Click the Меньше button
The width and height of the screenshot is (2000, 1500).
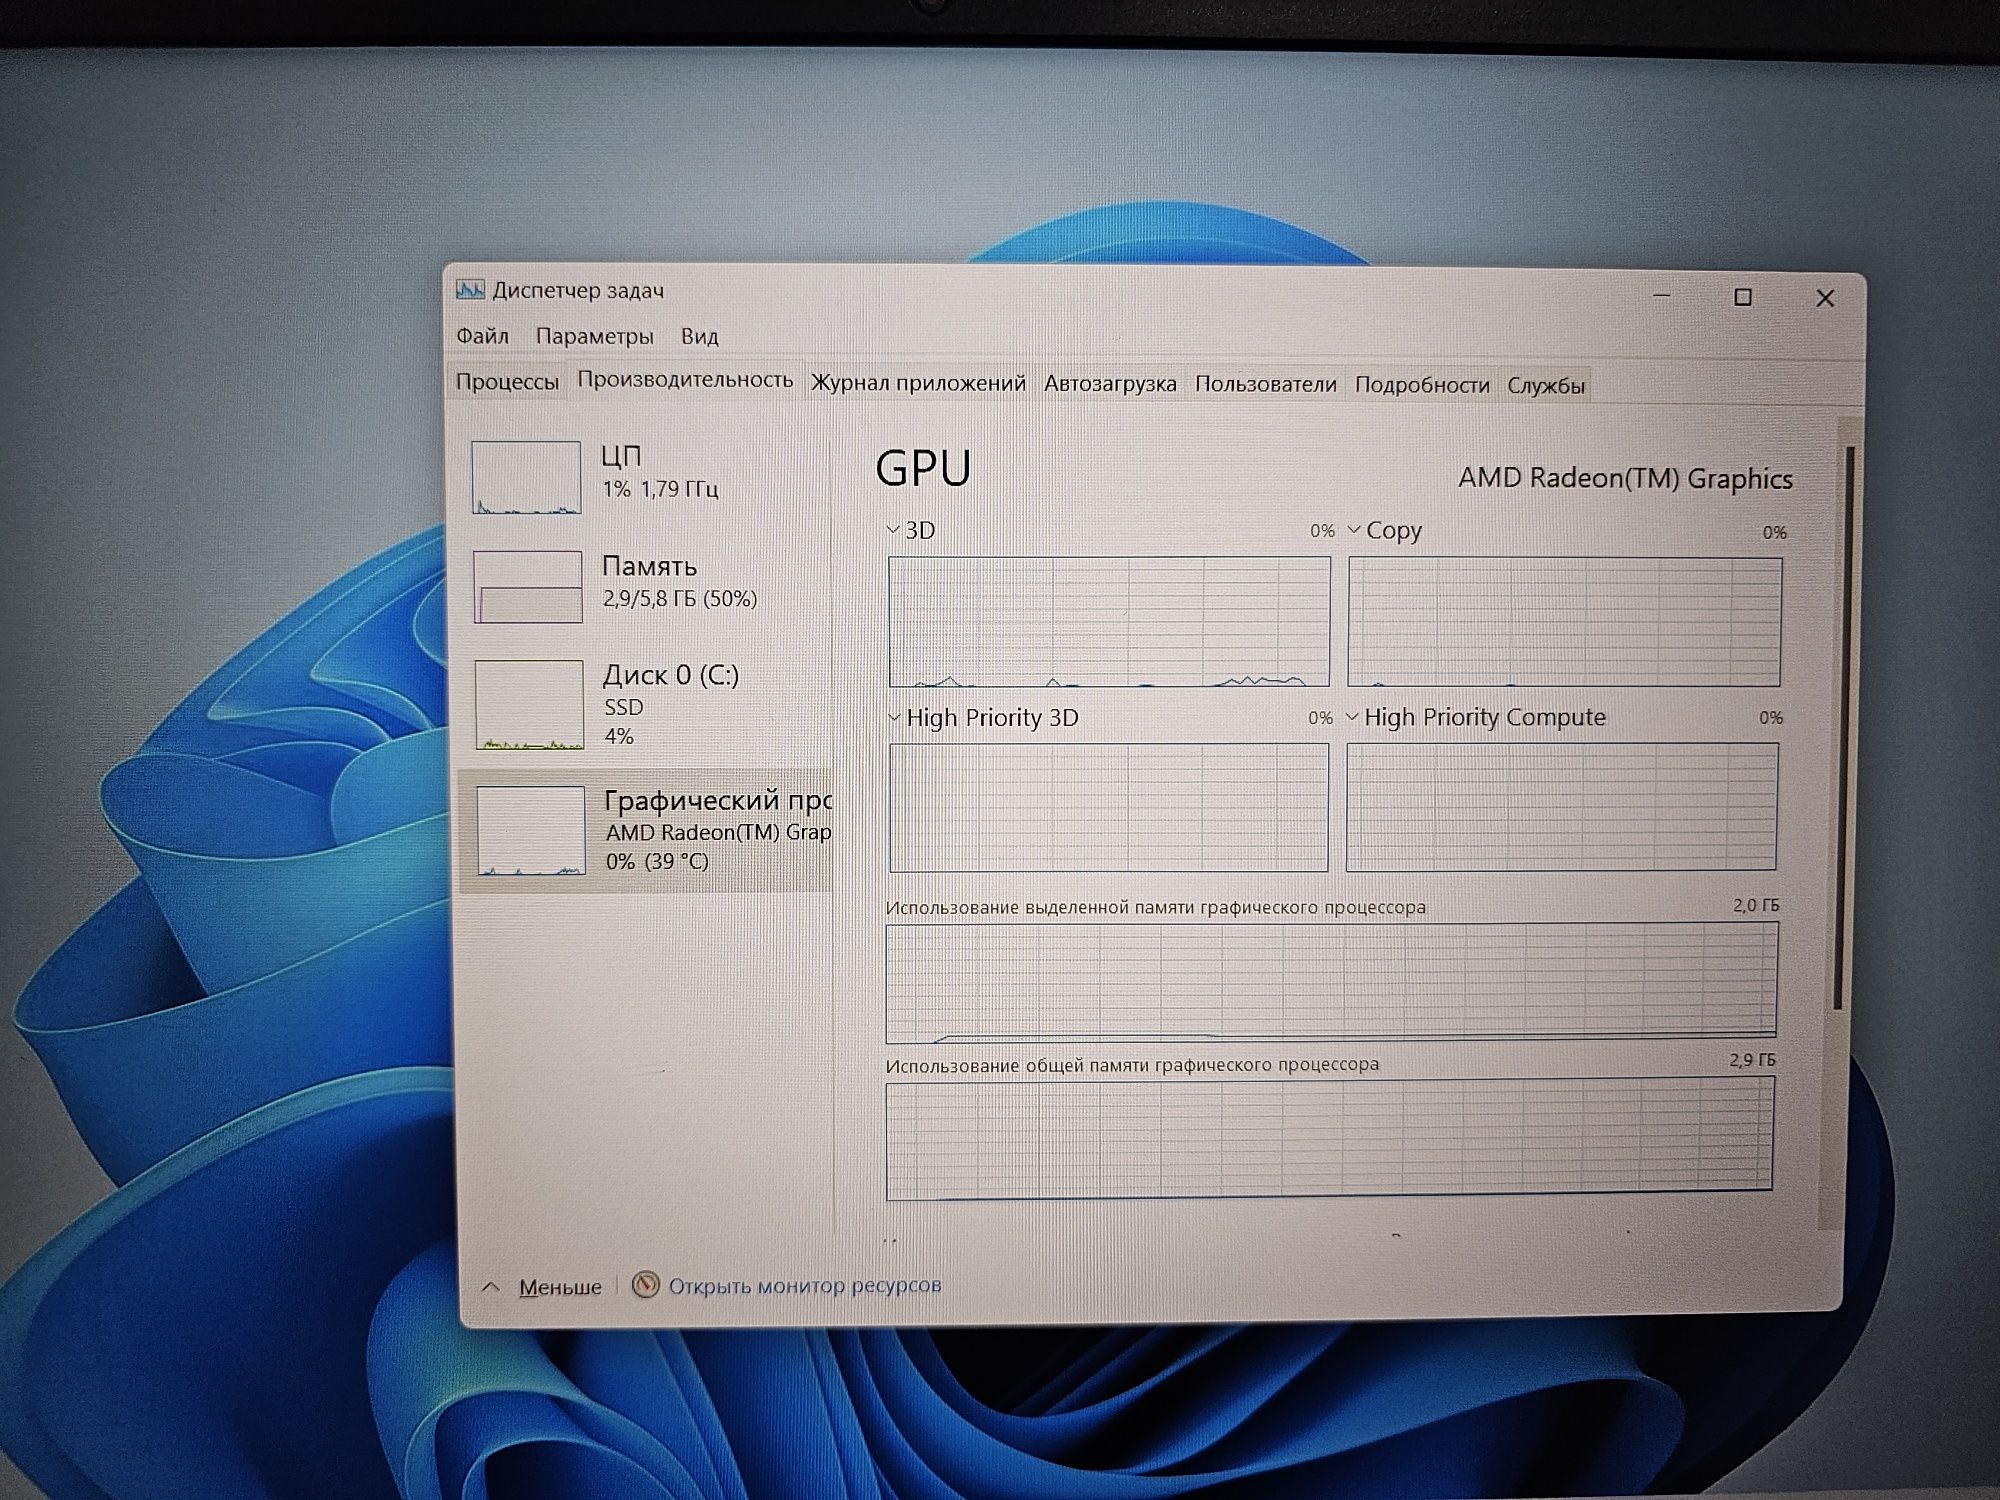coord(560,1287)
